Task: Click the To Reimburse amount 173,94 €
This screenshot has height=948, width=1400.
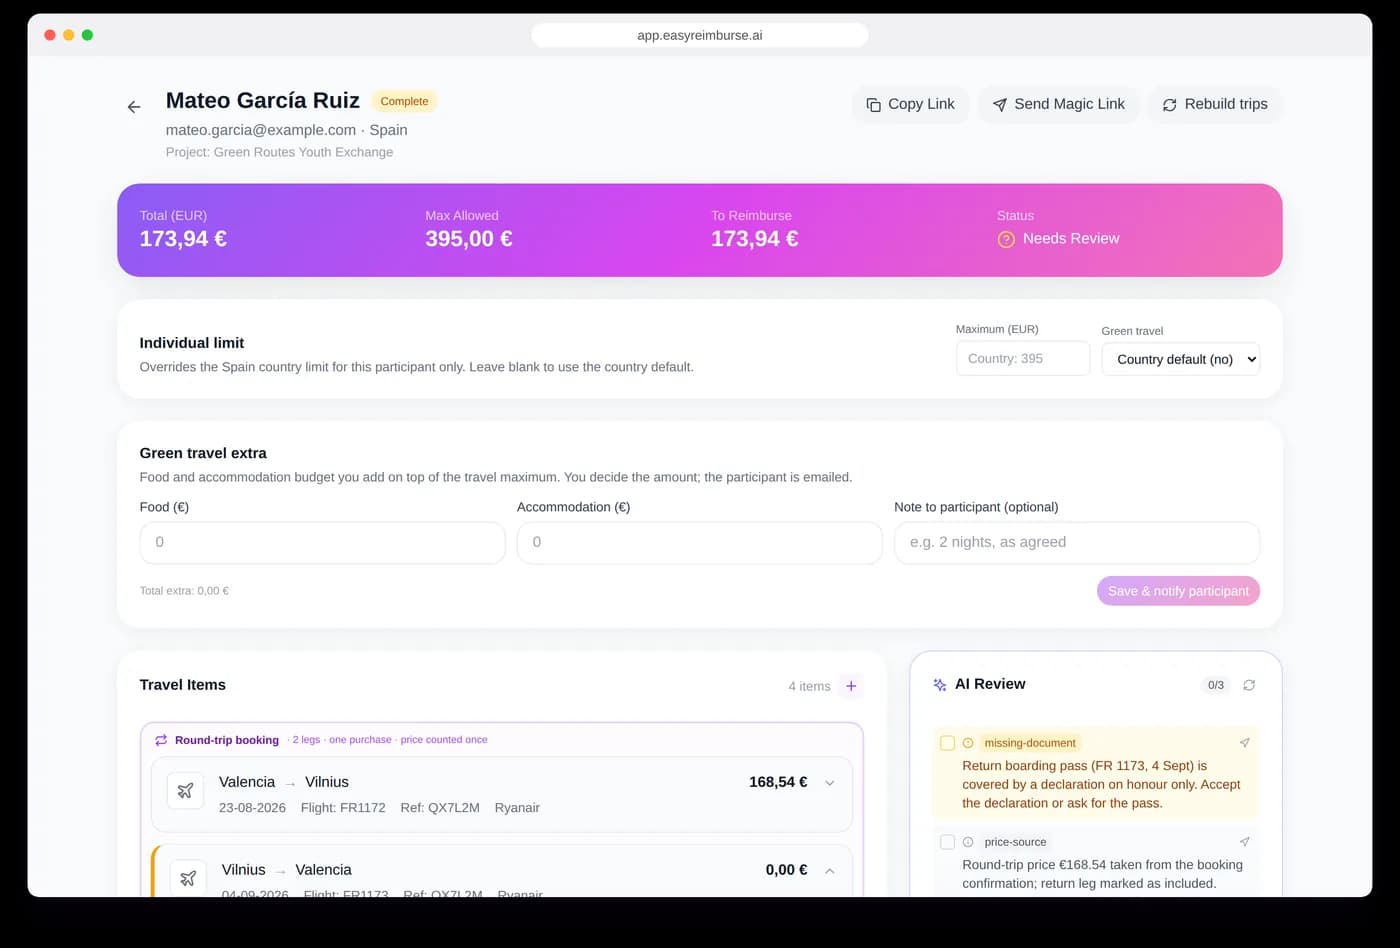Action: [755, 239]
